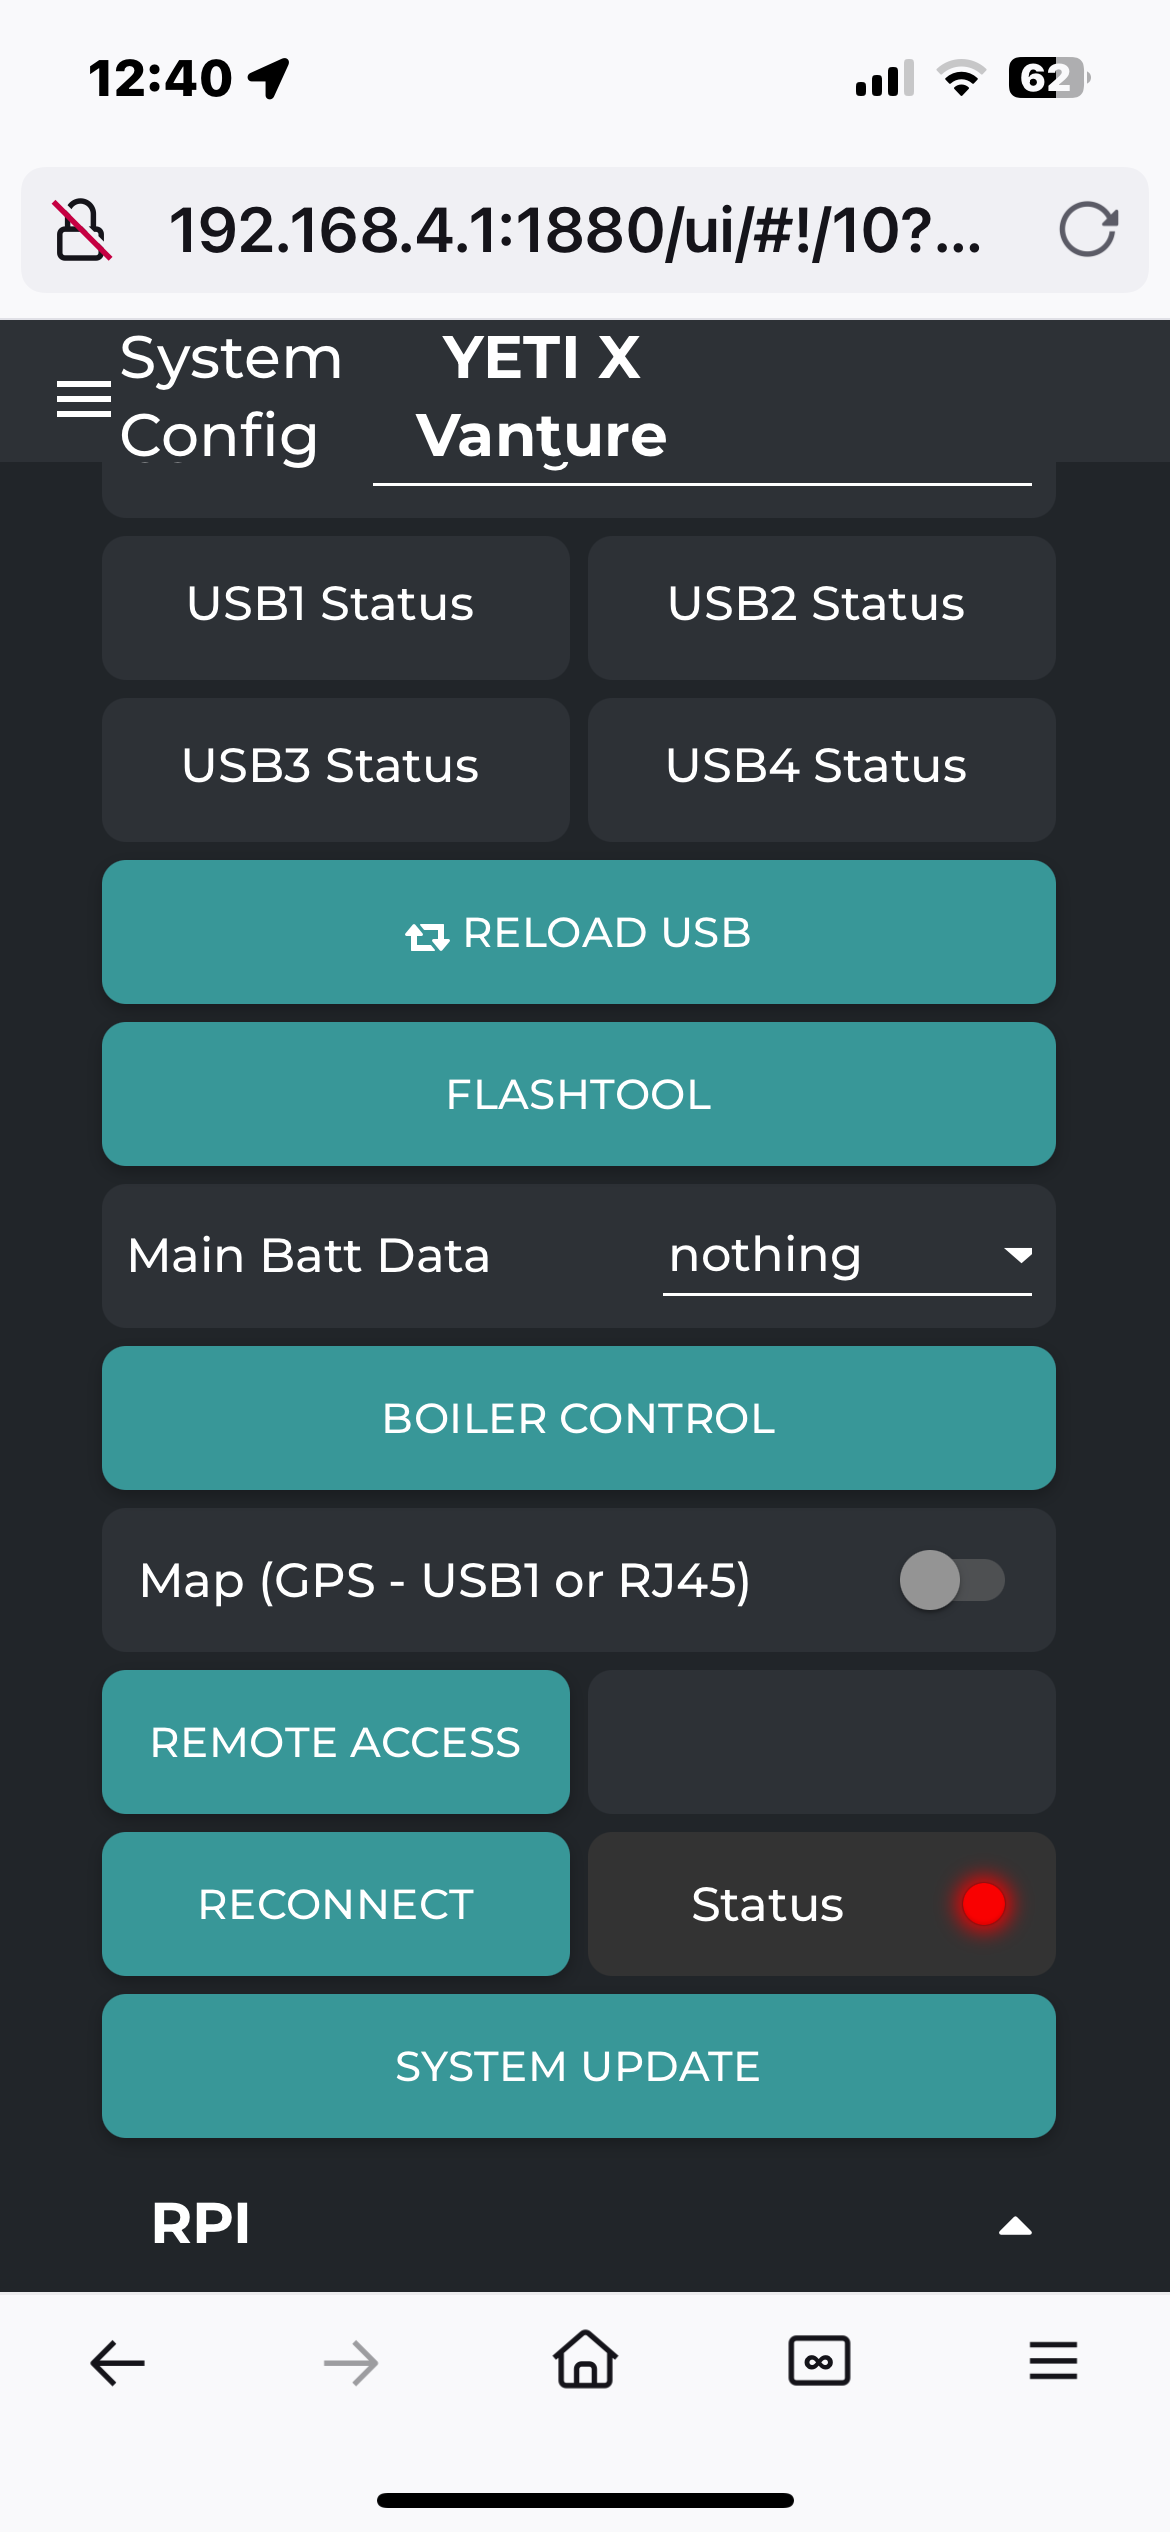Image resolution: width=1170 pixels, height=2532 pixels.
Task: Toggle Map GPS USB1 or RJ45 switch
Action: 952,1580
